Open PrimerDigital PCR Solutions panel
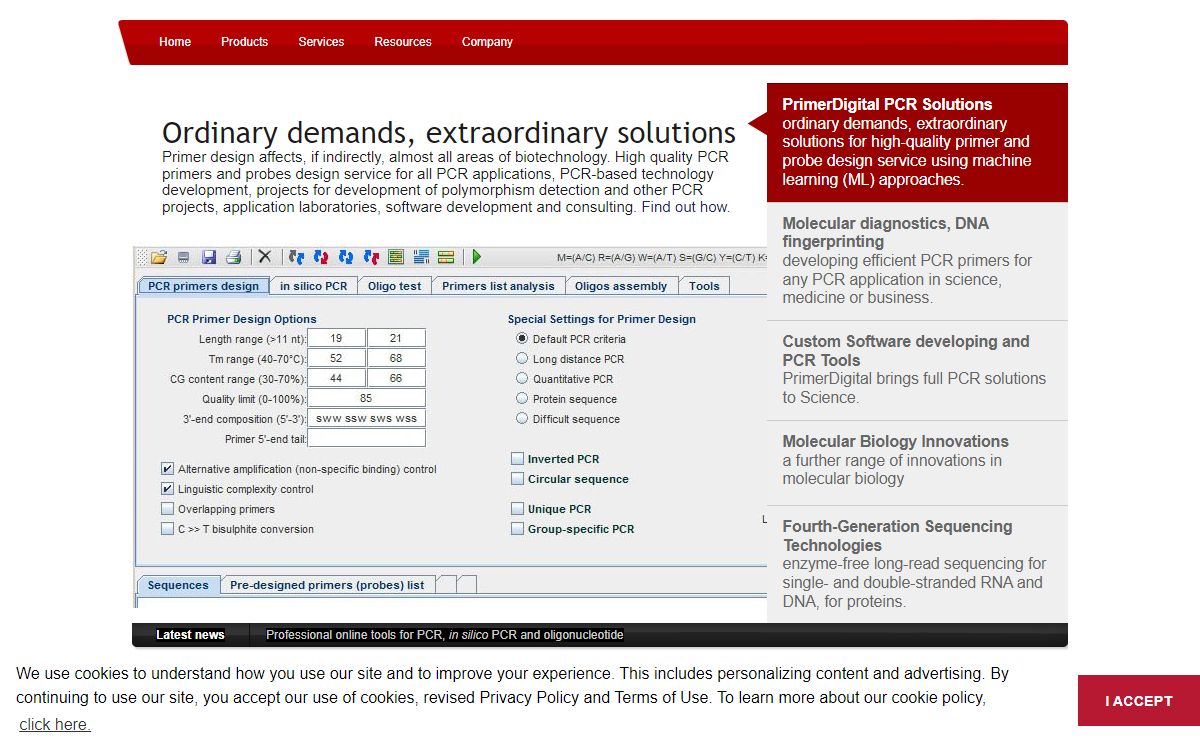1200x740 pixels. click(917, 142)
